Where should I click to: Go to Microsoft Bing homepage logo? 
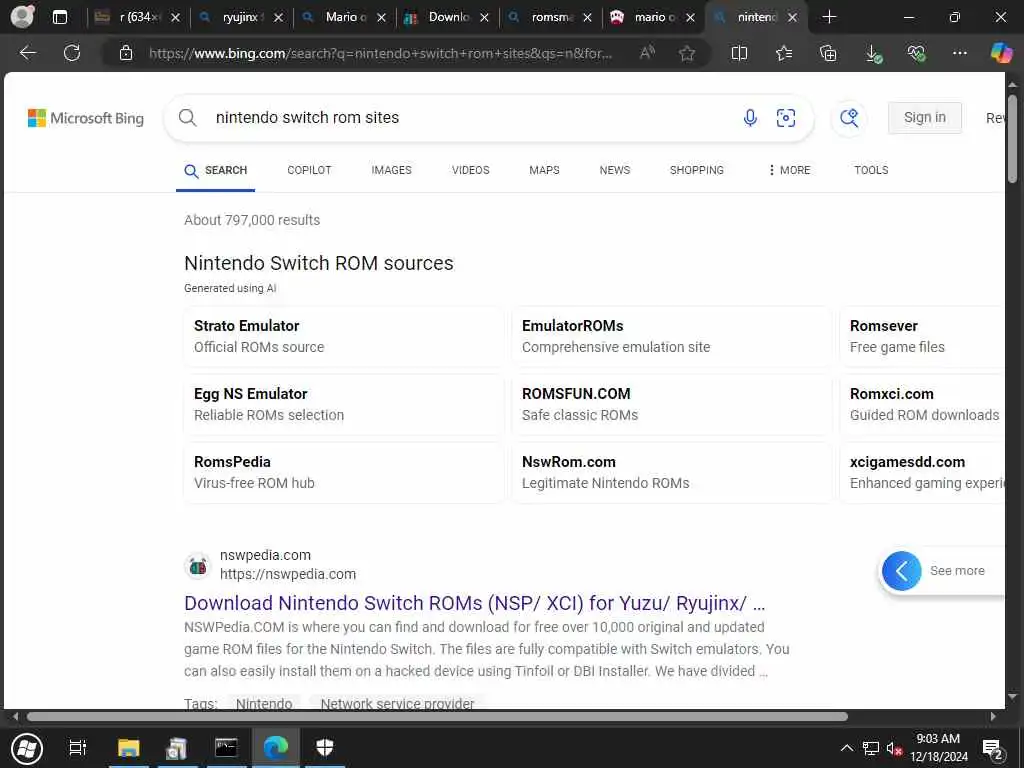tap(86, 118)
